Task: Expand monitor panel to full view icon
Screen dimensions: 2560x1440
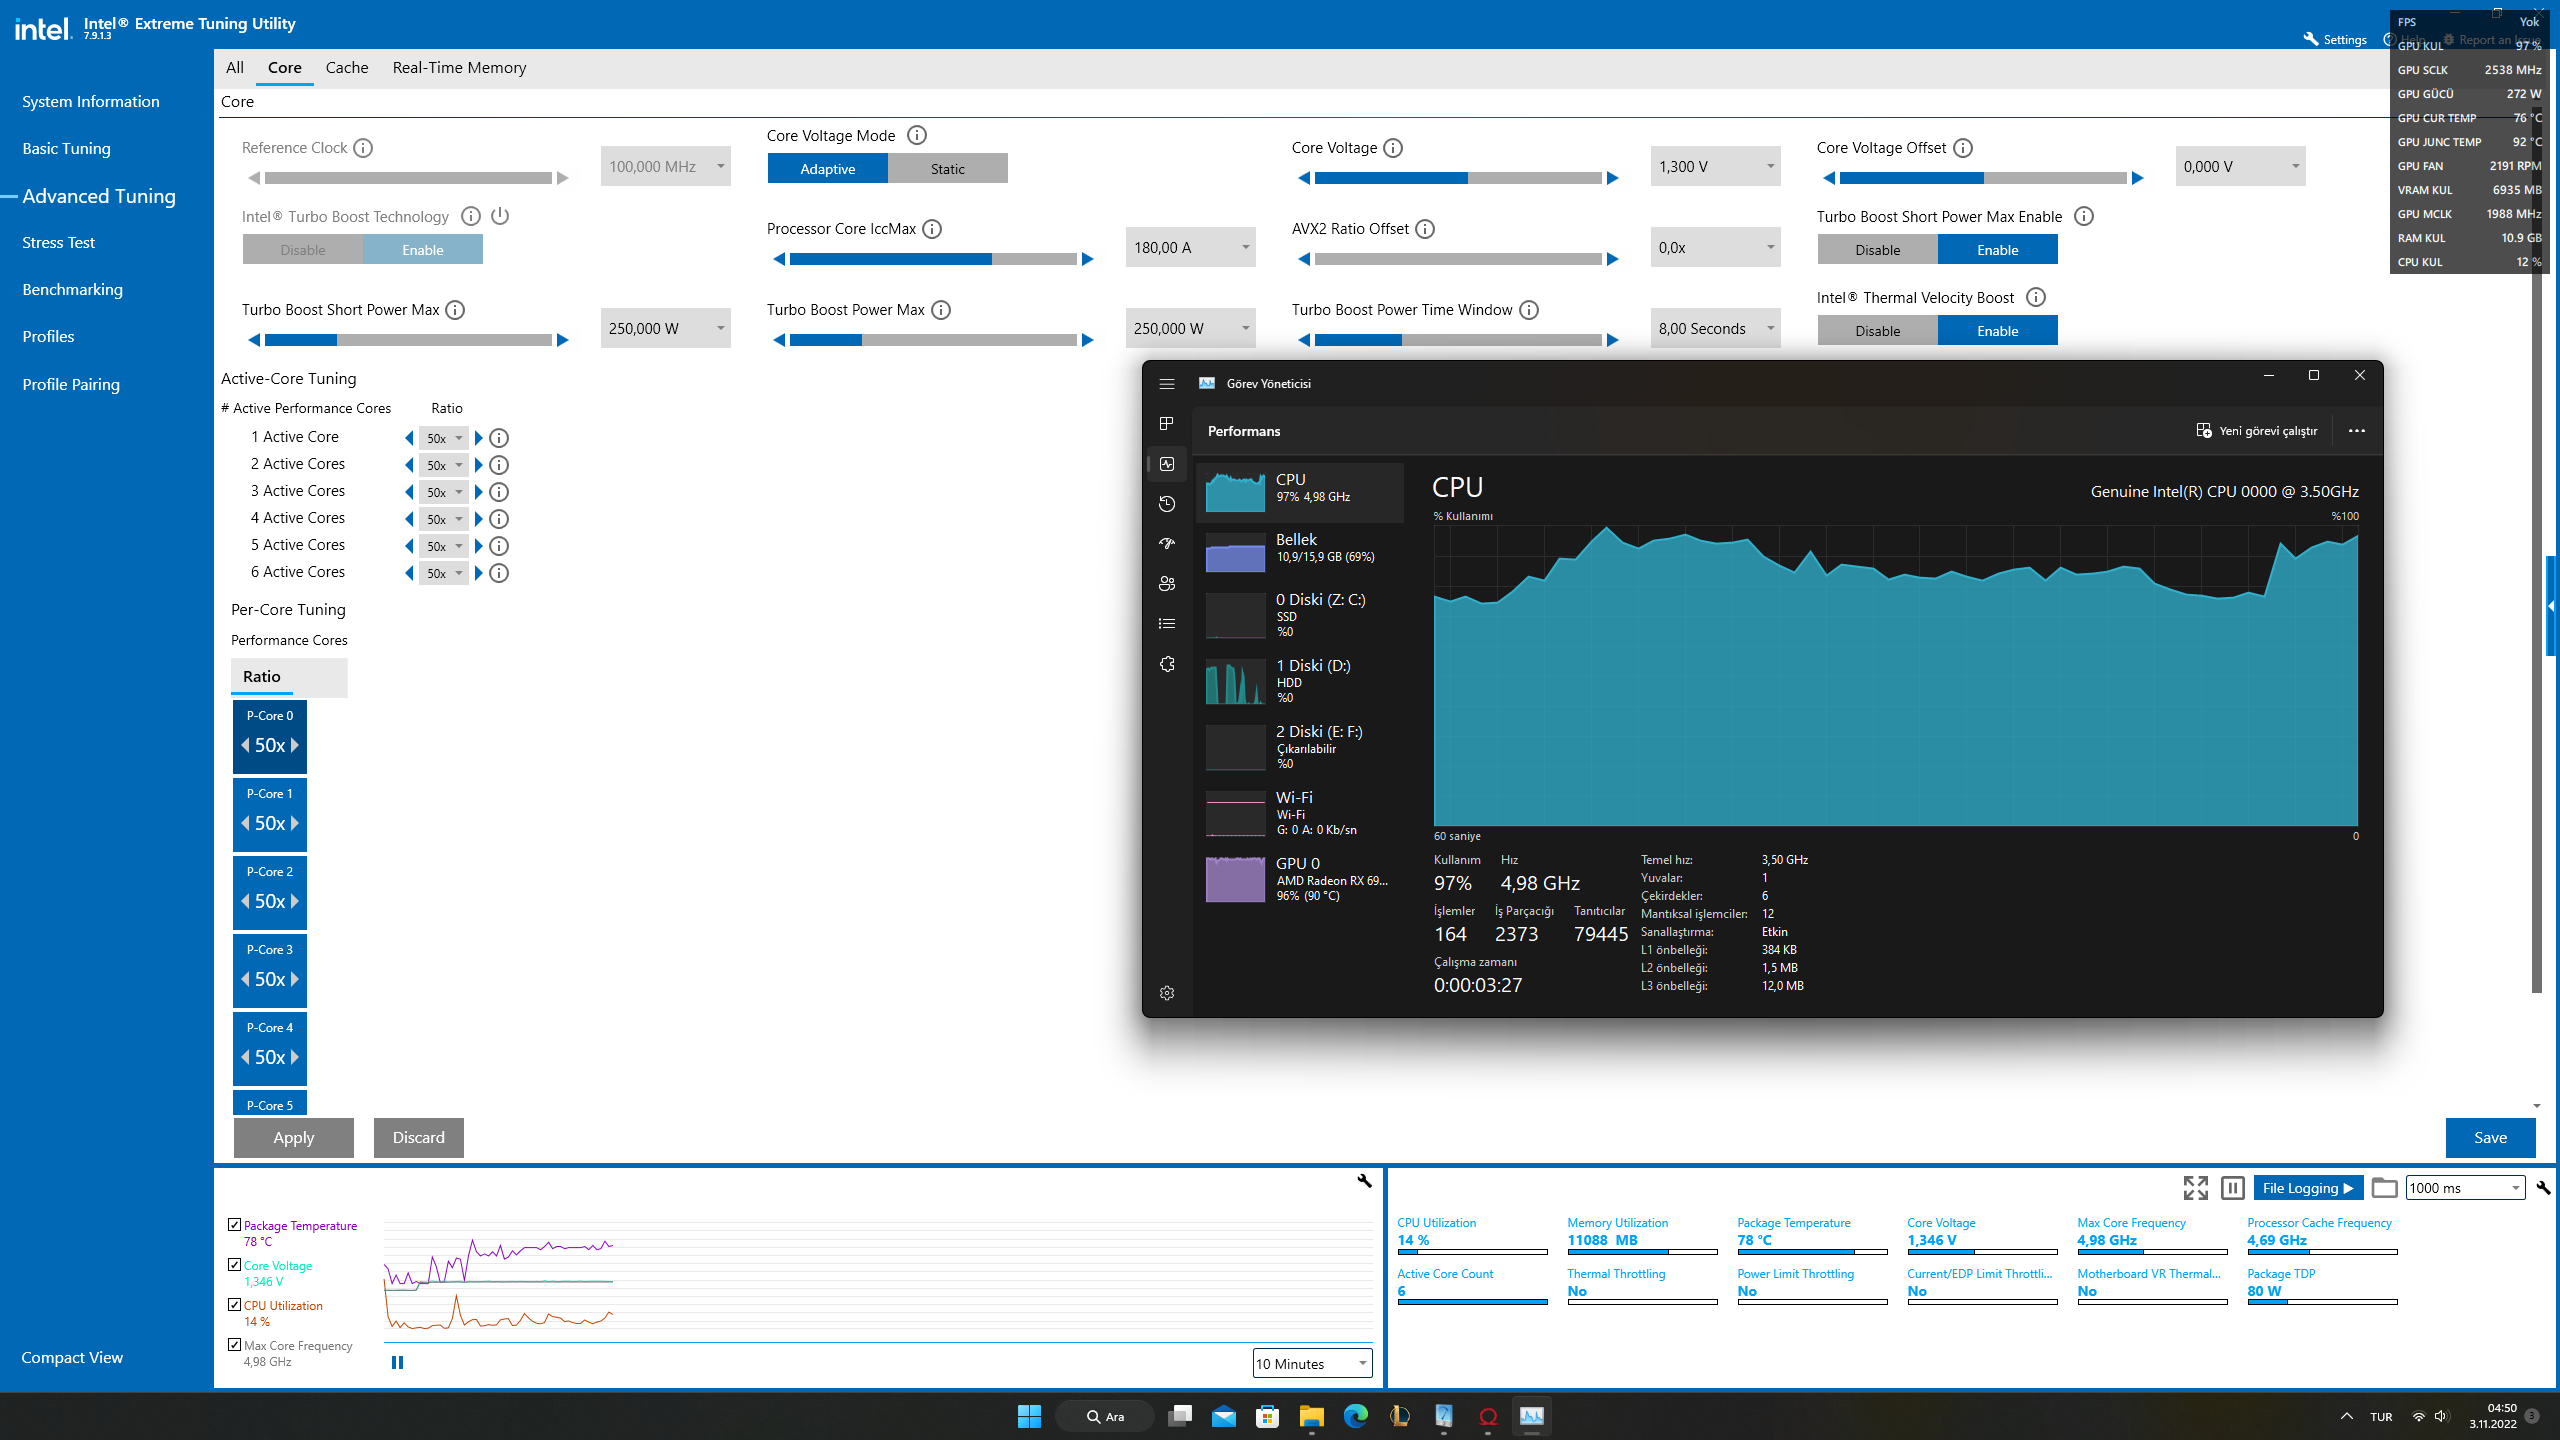Action: click(2195, 1188)
